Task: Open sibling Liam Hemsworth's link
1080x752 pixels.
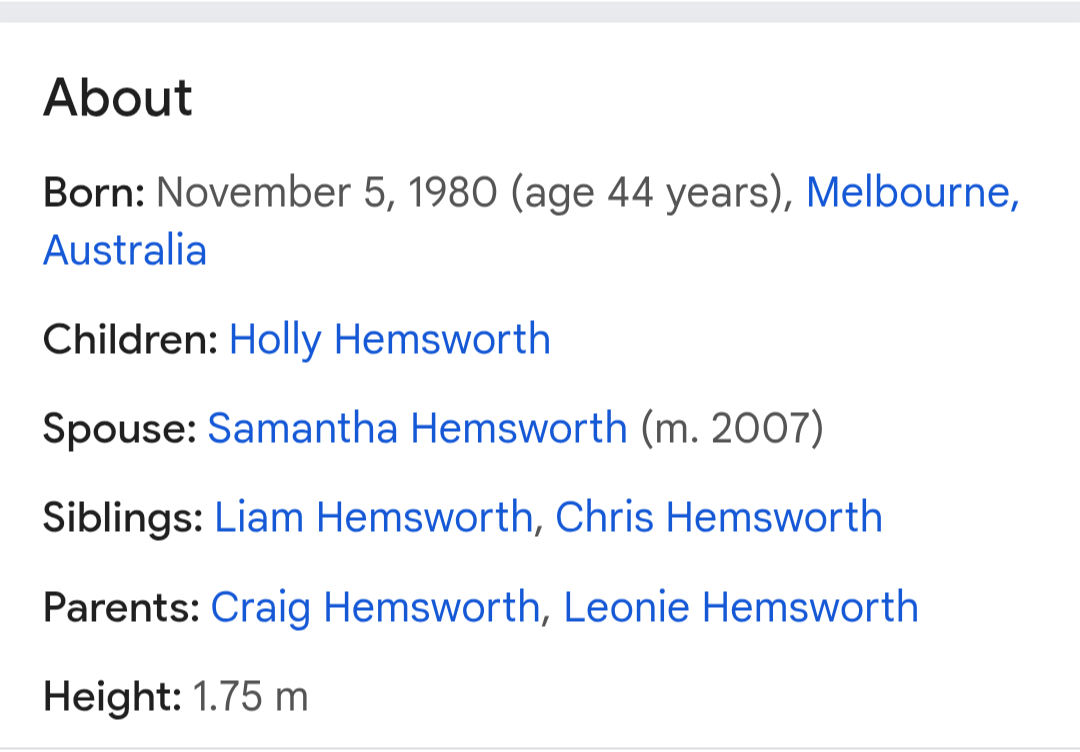Action: pyautogui.click(x=373, y=518)
